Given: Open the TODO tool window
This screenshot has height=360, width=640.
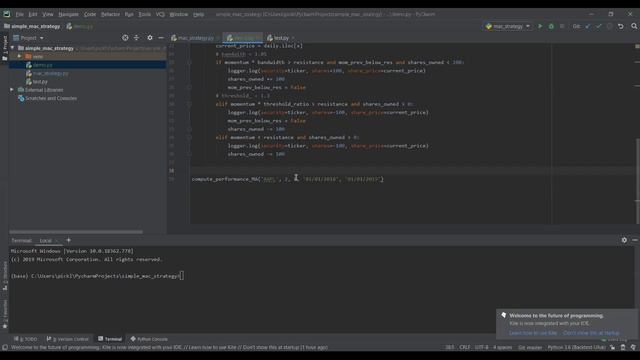Looking at the screenshot, I should [25, 339].
